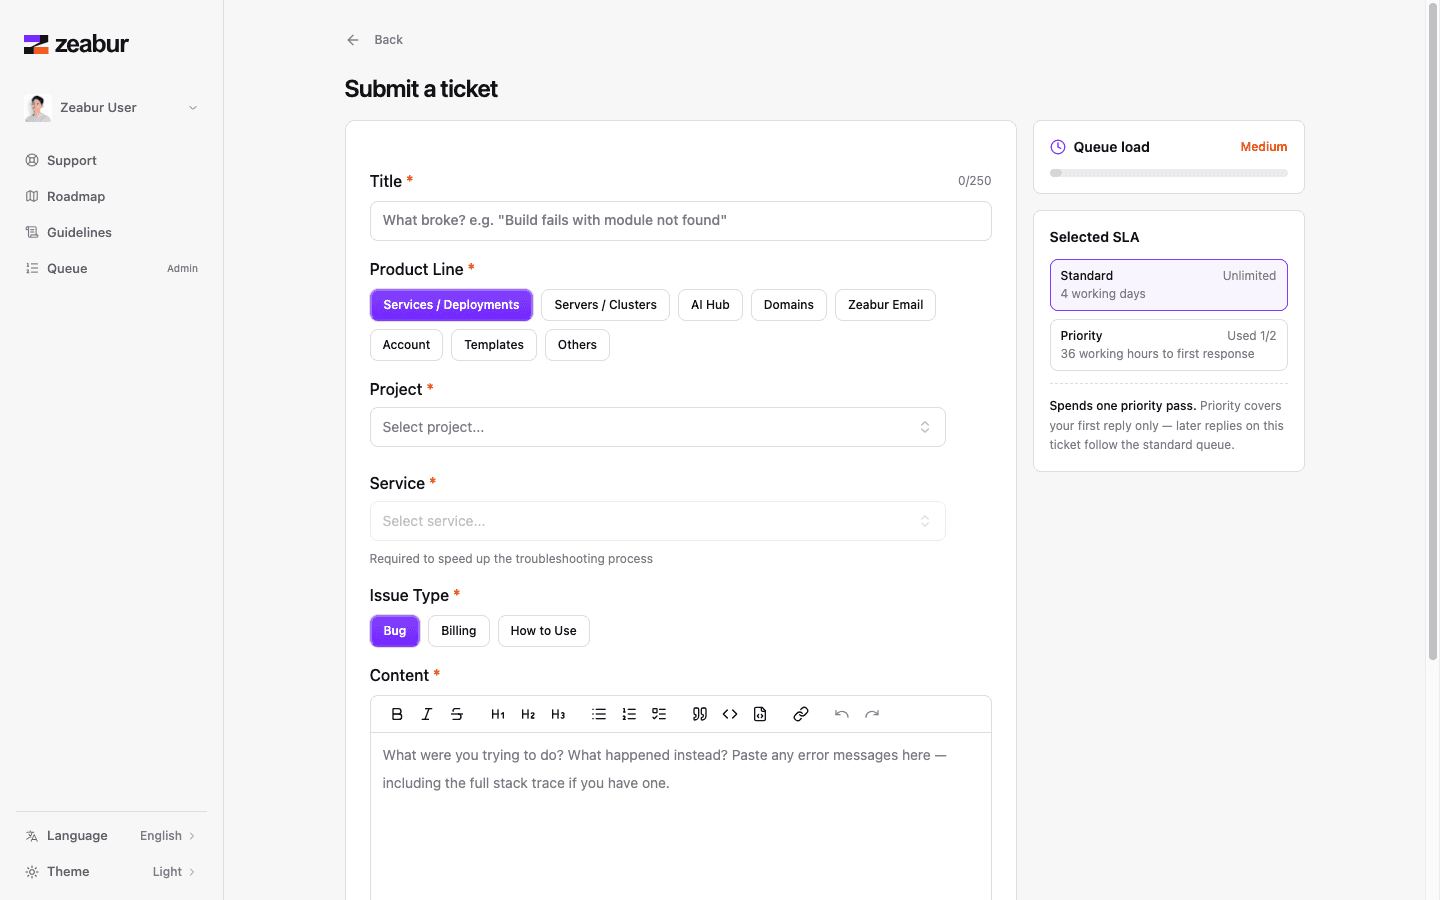Open the Select service dropdown
Viewport: 1440px width, 900px height.
657,521
